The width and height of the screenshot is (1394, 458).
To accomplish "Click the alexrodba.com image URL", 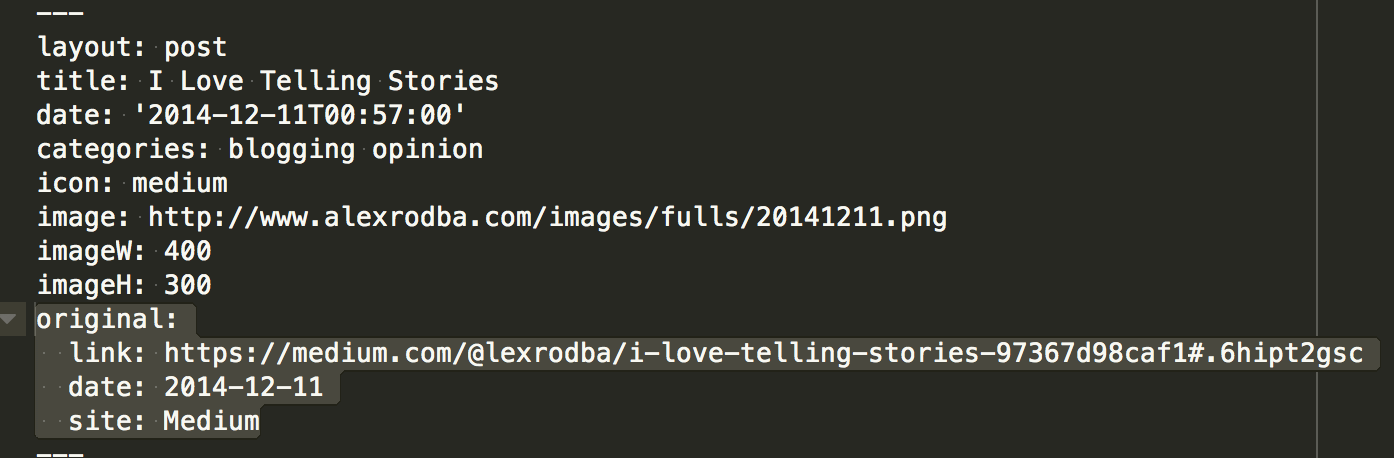I will [x=547, y=217].
